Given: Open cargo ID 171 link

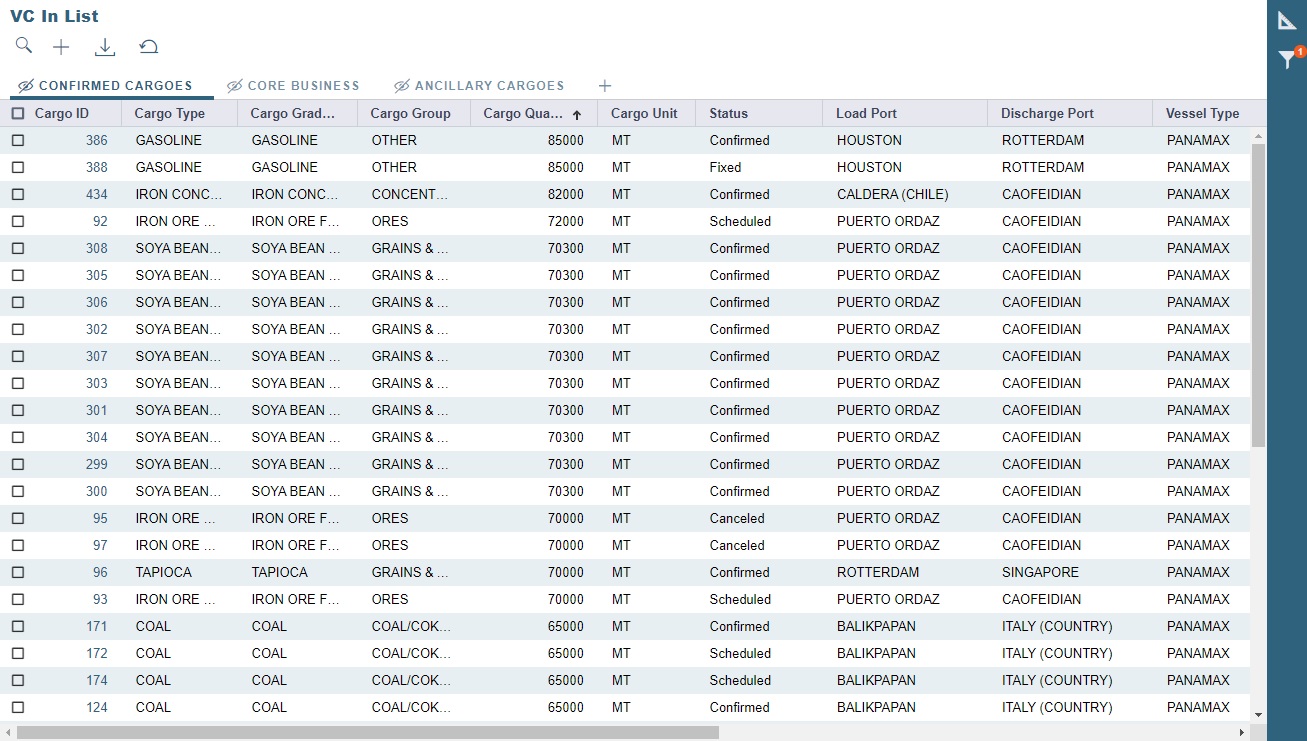Looking at the screenshot, I should 97,627.
